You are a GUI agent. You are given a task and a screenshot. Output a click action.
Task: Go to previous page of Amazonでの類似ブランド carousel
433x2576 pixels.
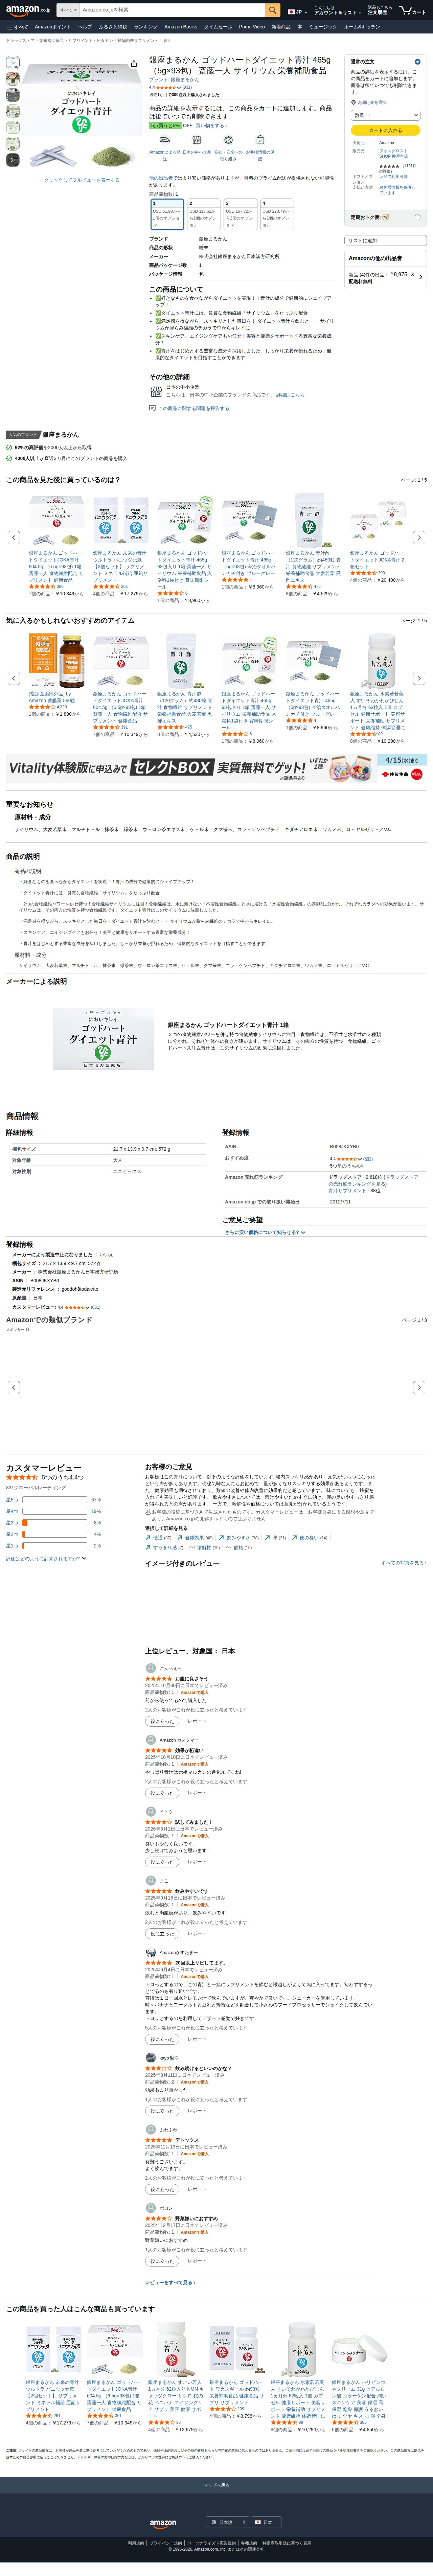[x=14, y=1387]
